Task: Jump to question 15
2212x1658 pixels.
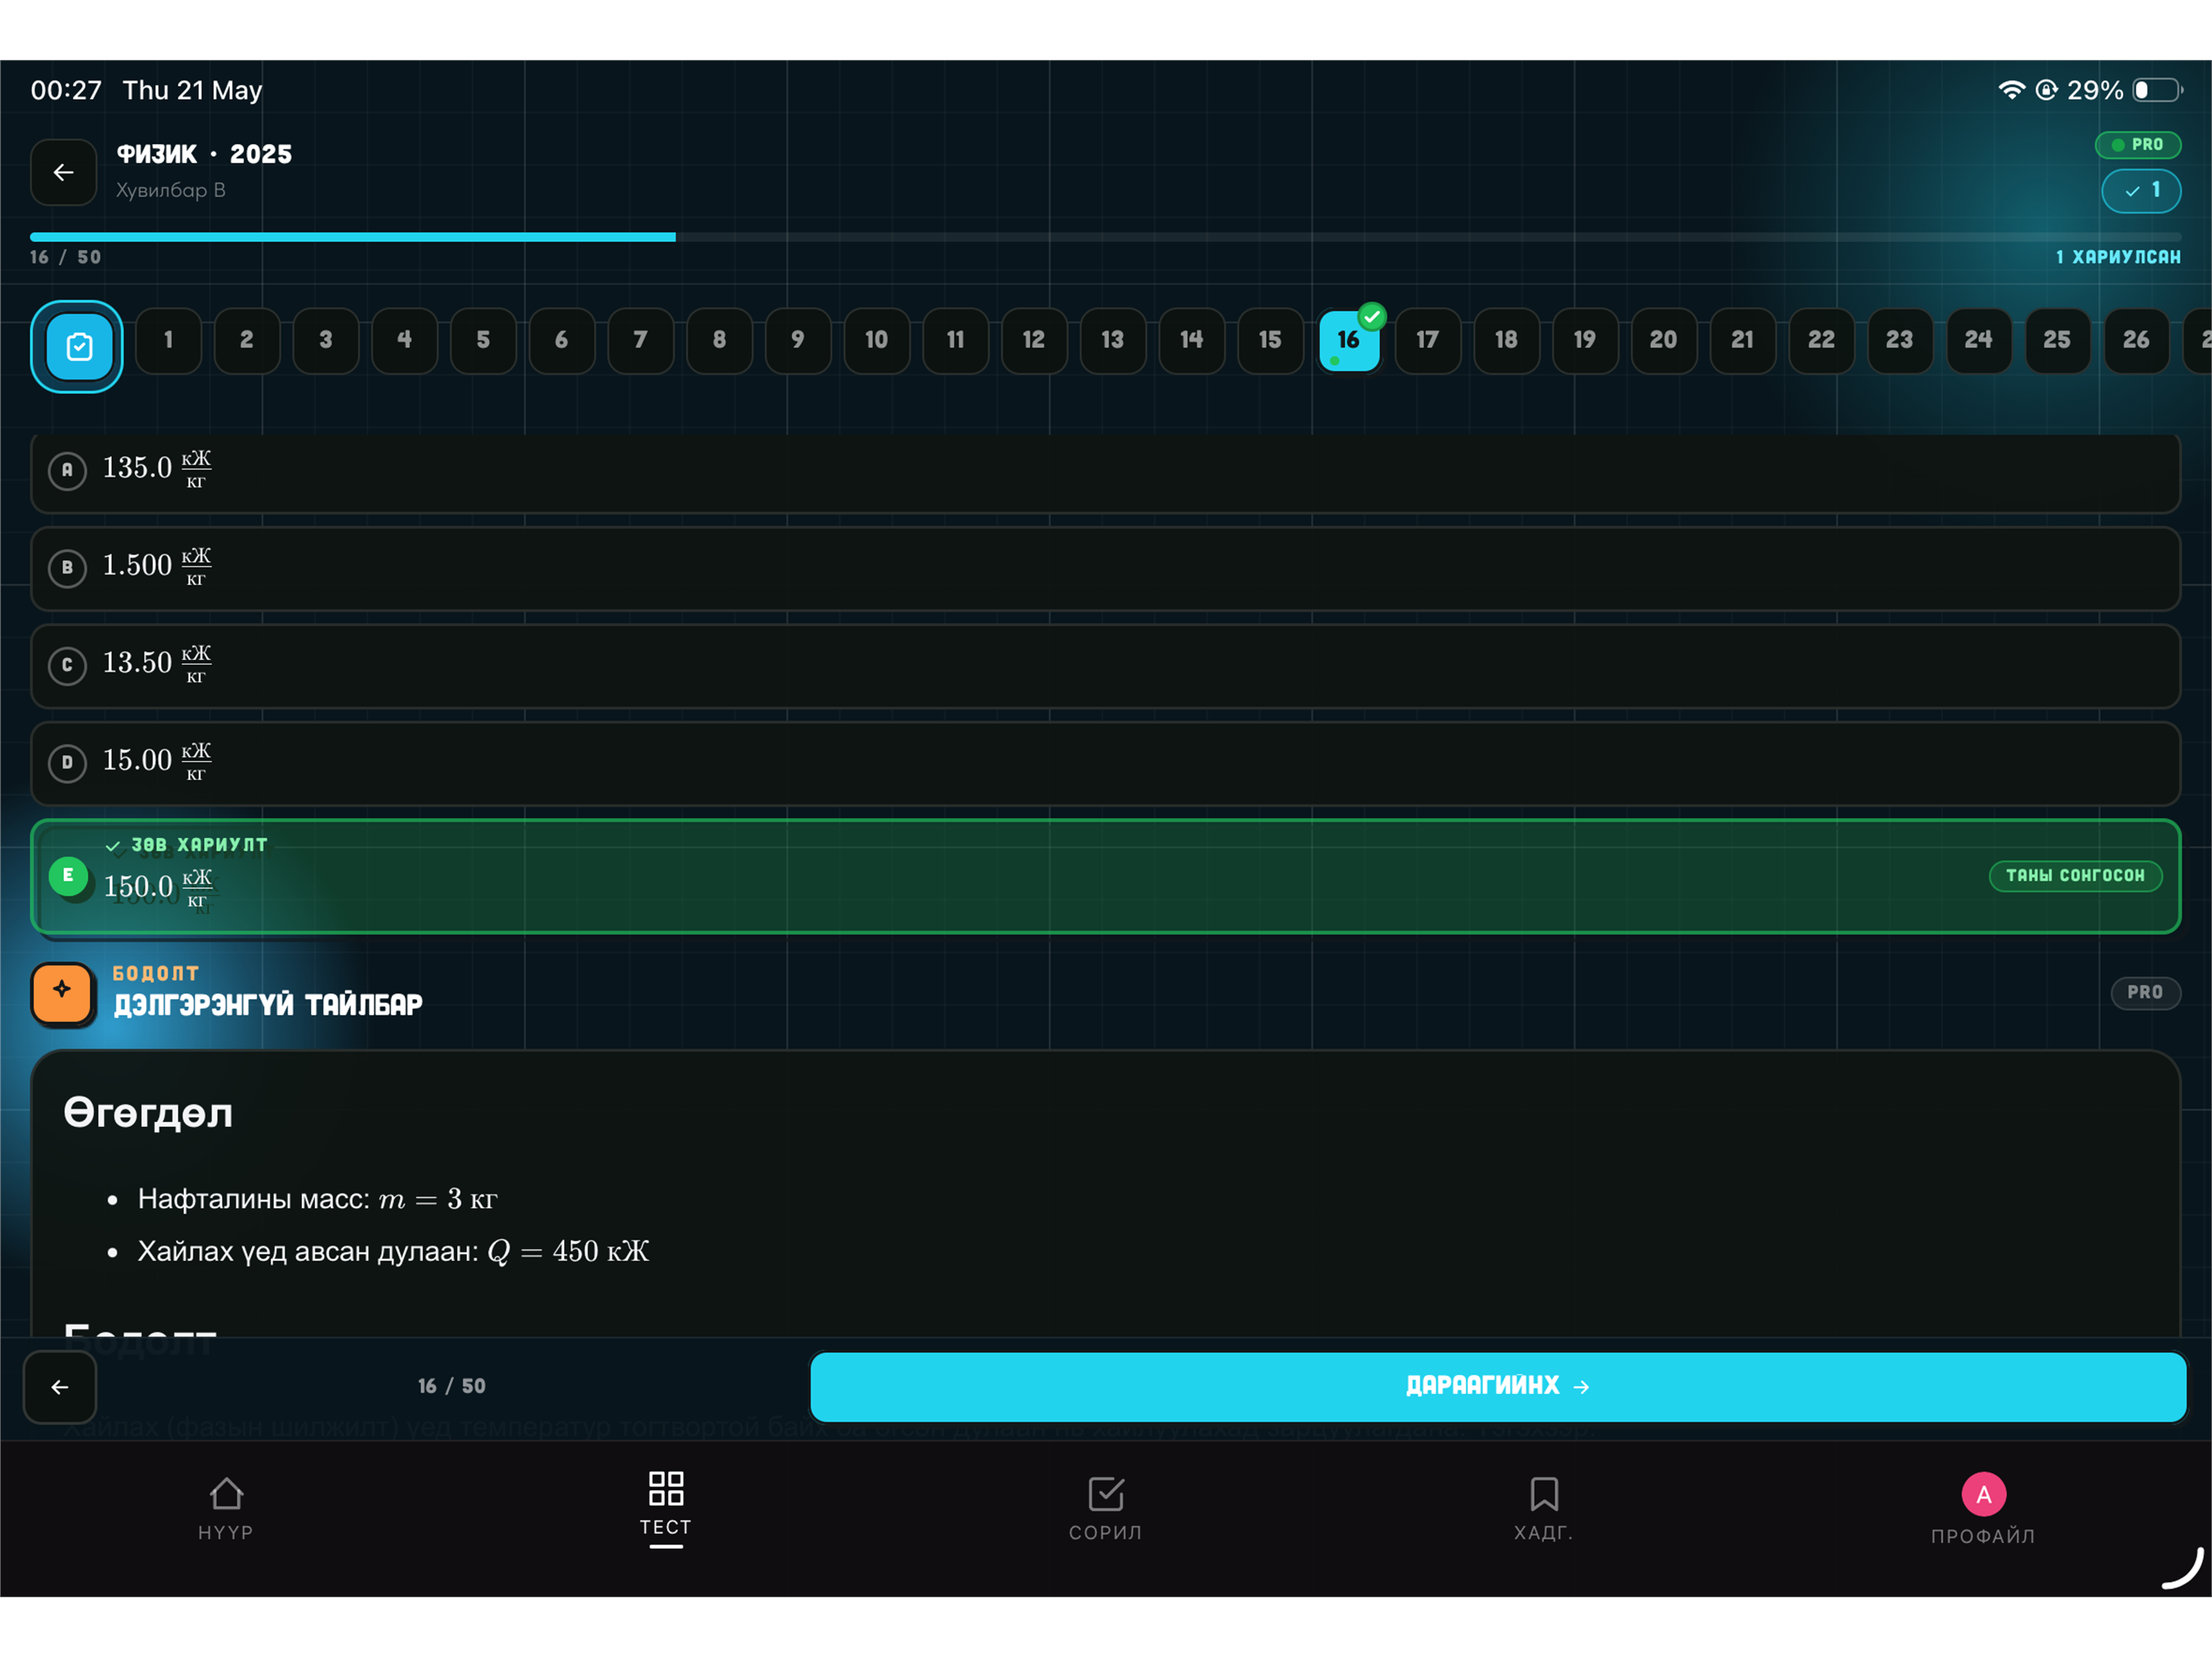Action: click(1270, 341)
